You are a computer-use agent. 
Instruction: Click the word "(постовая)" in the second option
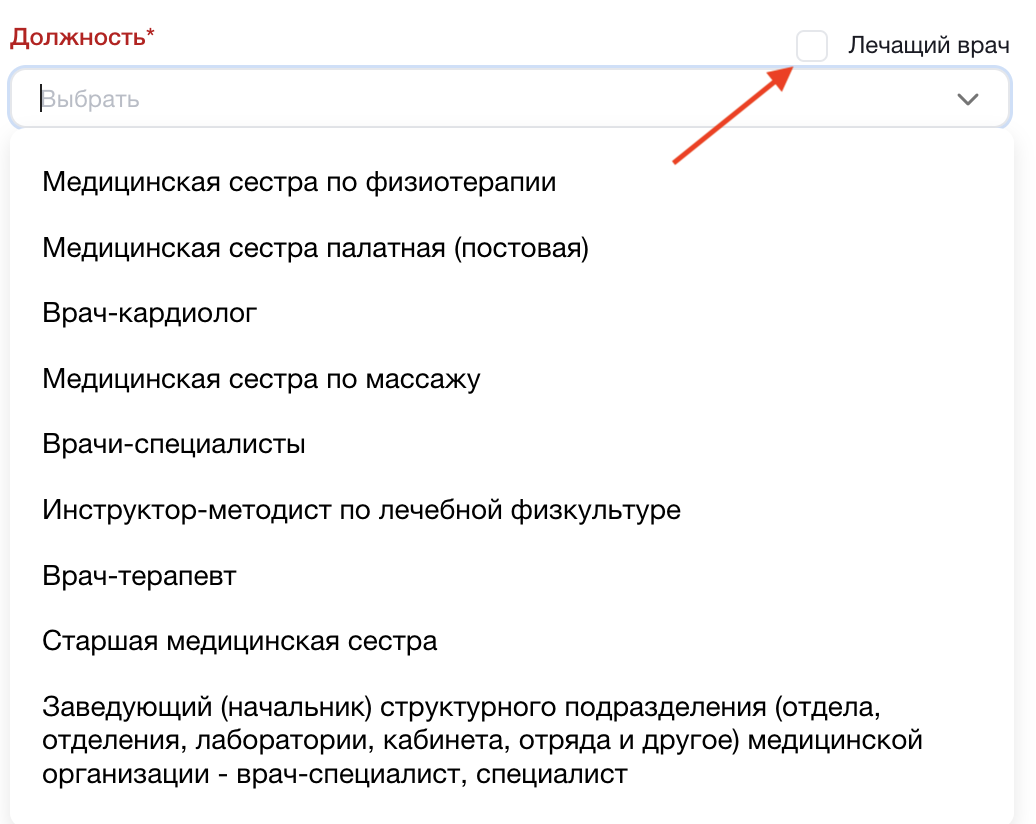point(521,248)
